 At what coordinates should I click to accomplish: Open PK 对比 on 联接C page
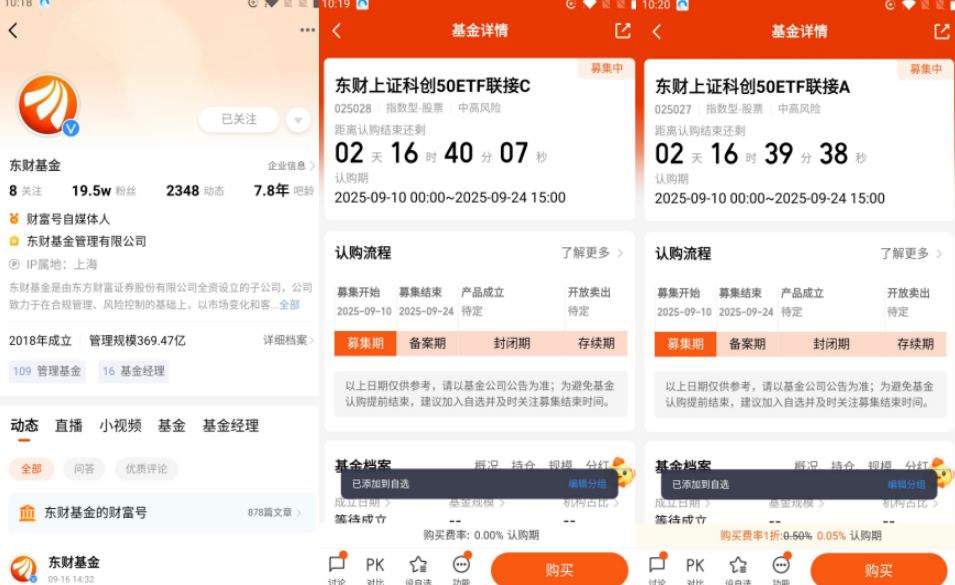click(x=375, y=569)
